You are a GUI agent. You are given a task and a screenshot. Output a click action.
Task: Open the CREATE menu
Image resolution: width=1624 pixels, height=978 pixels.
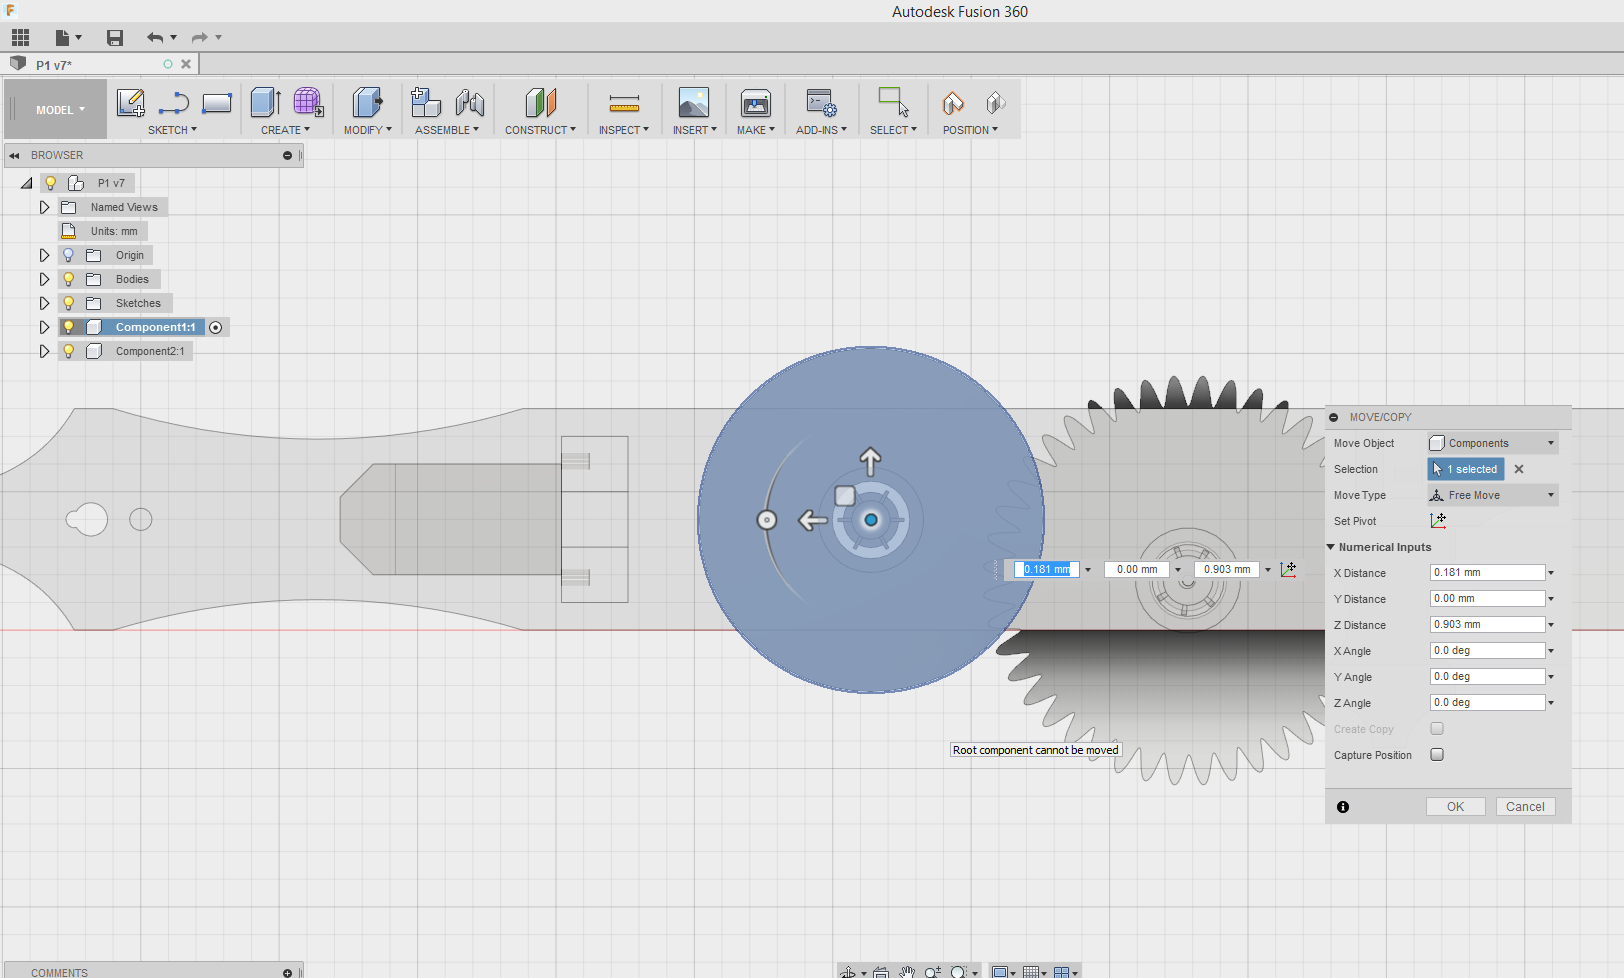click(x=285, y=130)
